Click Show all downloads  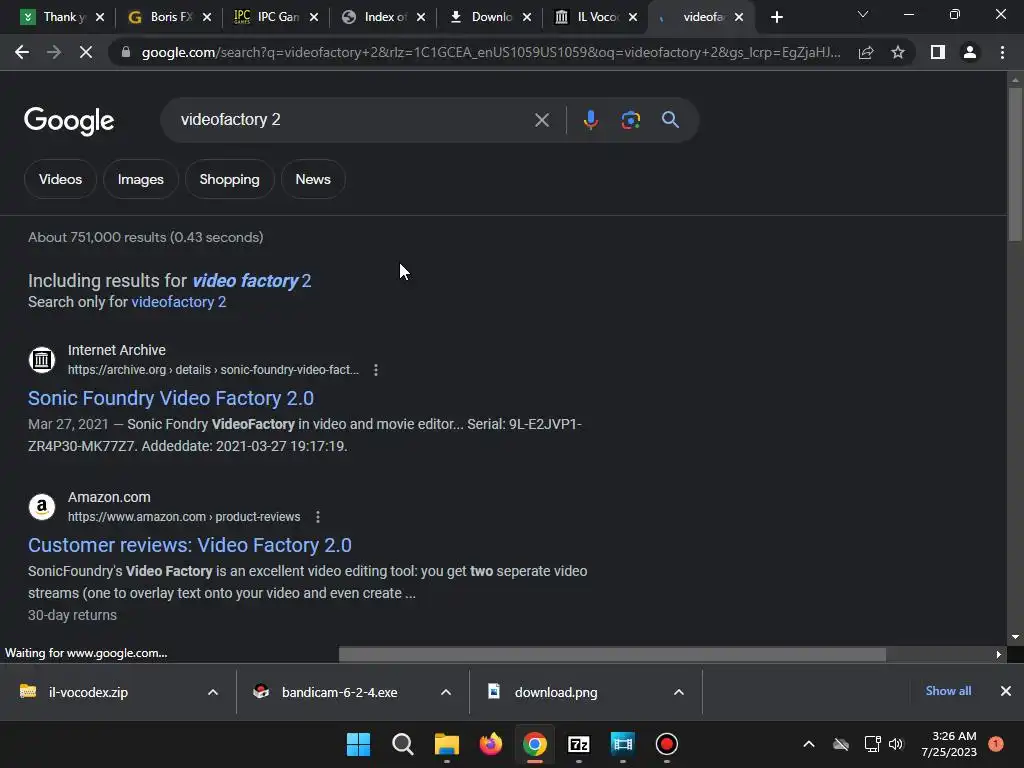click(x=948, y=691)
